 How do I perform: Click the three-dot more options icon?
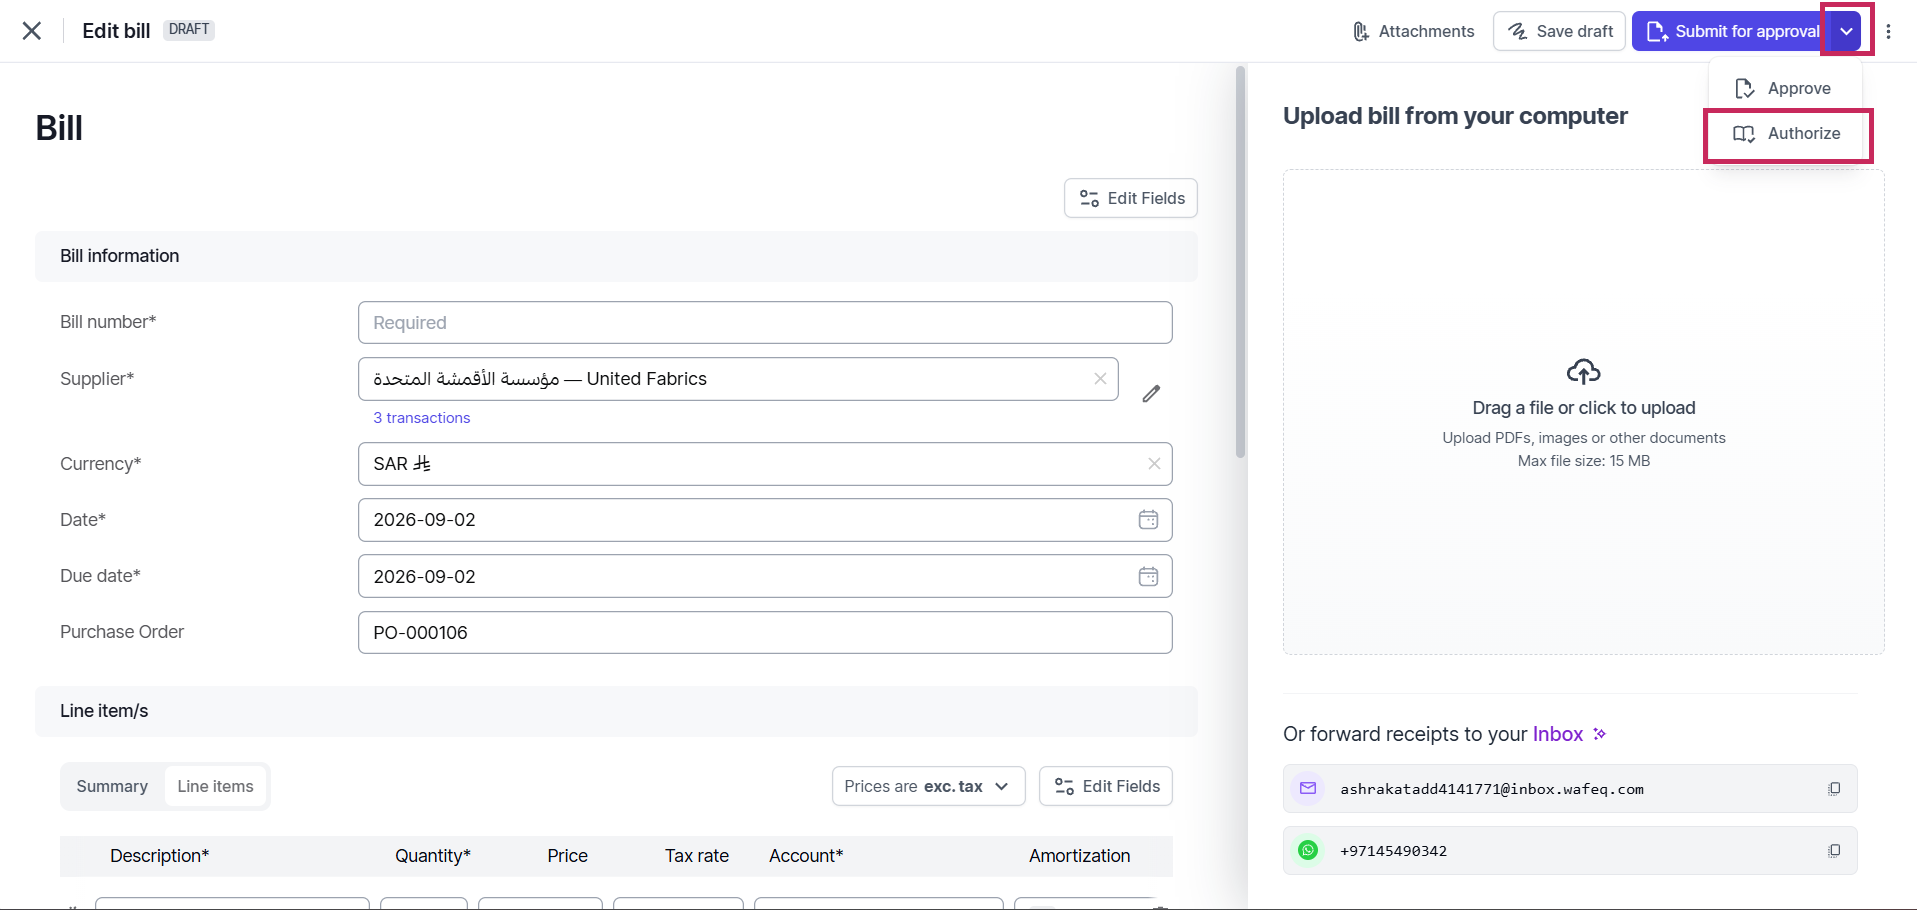[1888, 31]
